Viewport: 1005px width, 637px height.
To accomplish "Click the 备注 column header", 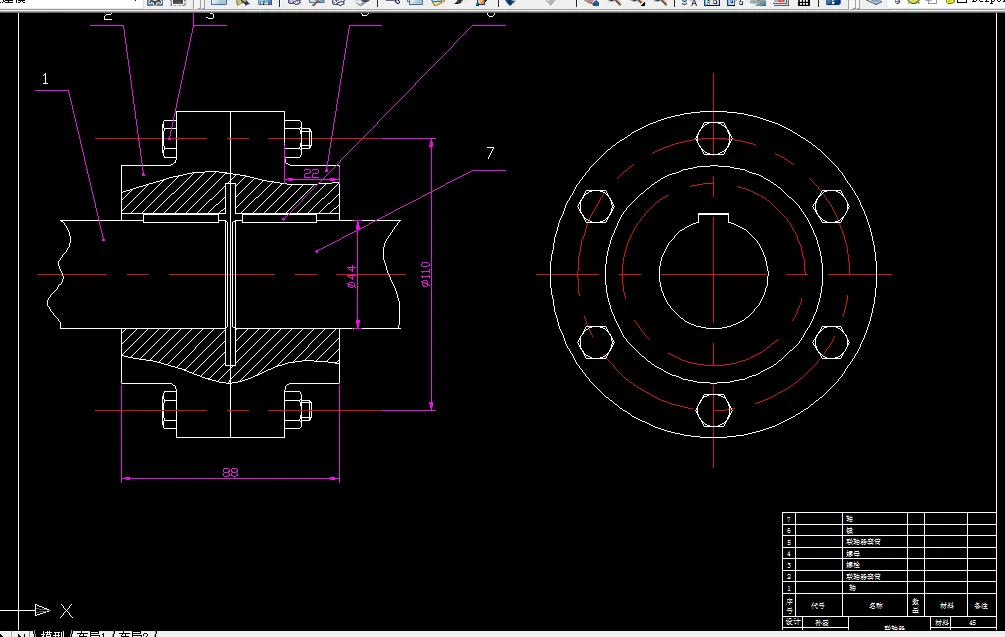I will coord(981,605).
